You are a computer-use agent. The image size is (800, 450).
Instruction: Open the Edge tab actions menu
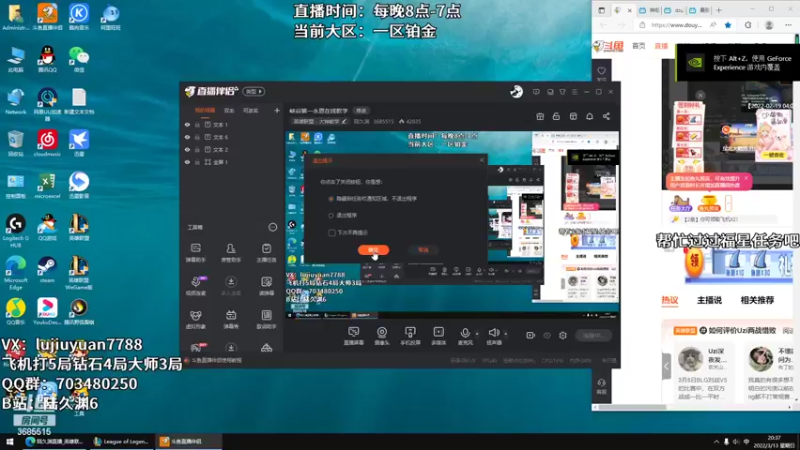pos(602,10)
